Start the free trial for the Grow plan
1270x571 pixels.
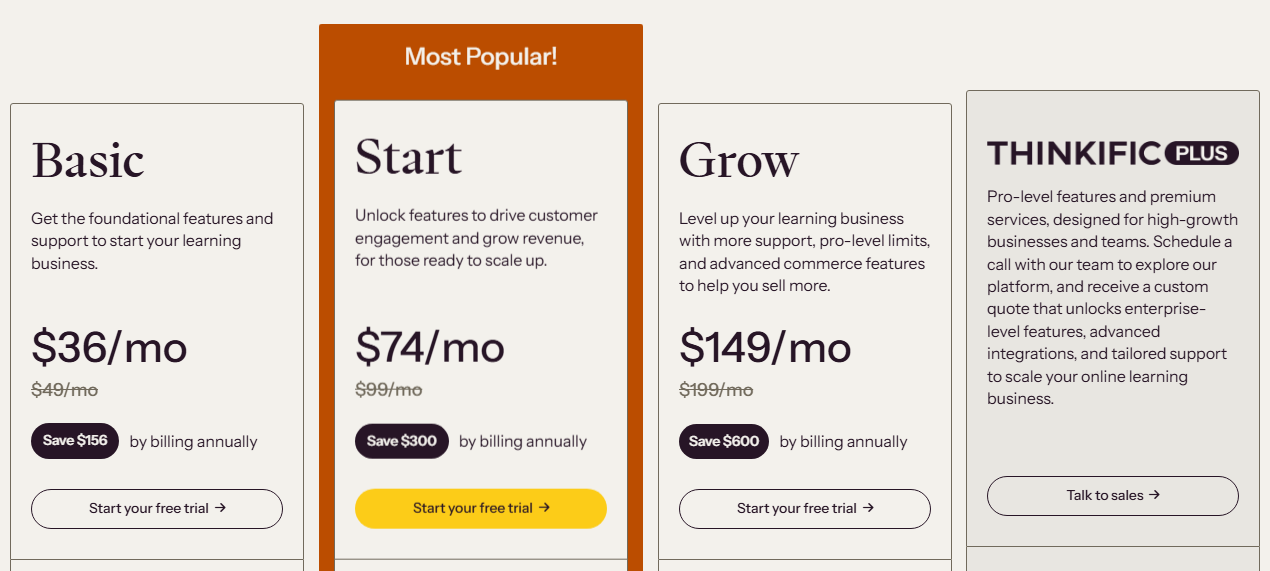(805, 508)
